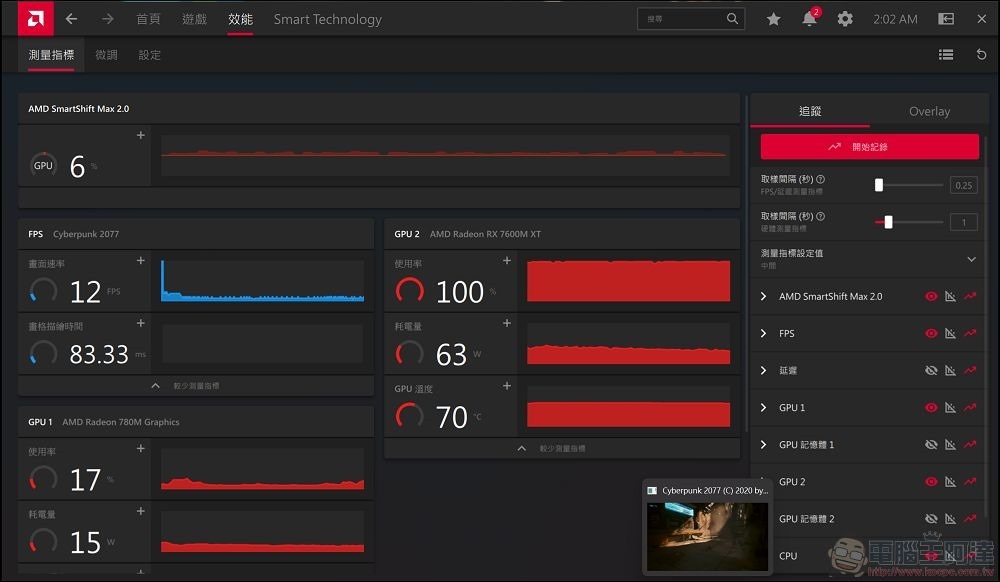The width and height of the screenshot is (1000, 582).
Task: Select the 測量指標 sub-tab
Action: point(51,55)
